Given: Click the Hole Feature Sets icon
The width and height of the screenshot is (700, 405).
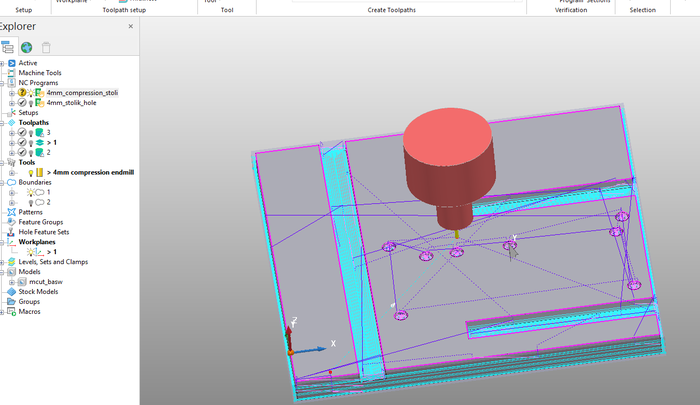Looking at the screenshot, I should click(x=11, y=232).
